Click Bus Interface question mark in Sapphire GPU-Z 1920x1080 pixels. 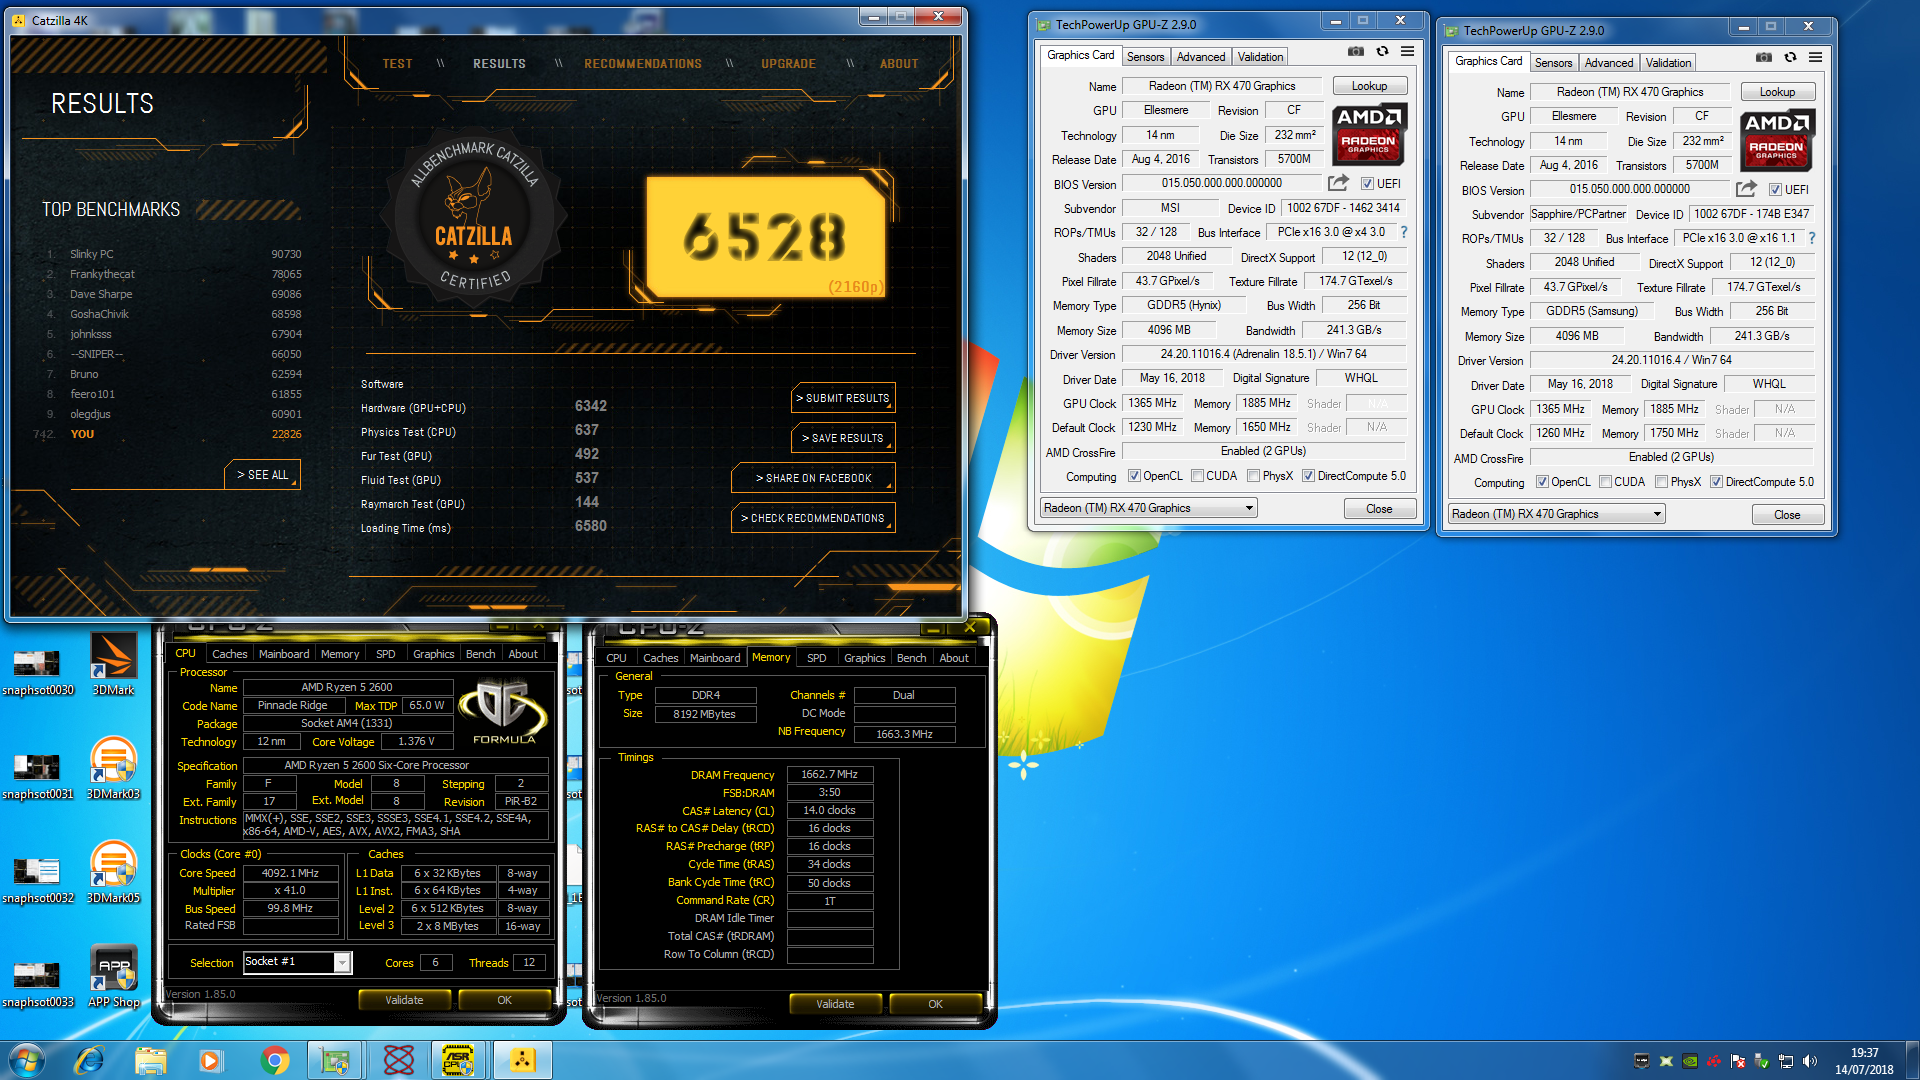coord(1812,238)
